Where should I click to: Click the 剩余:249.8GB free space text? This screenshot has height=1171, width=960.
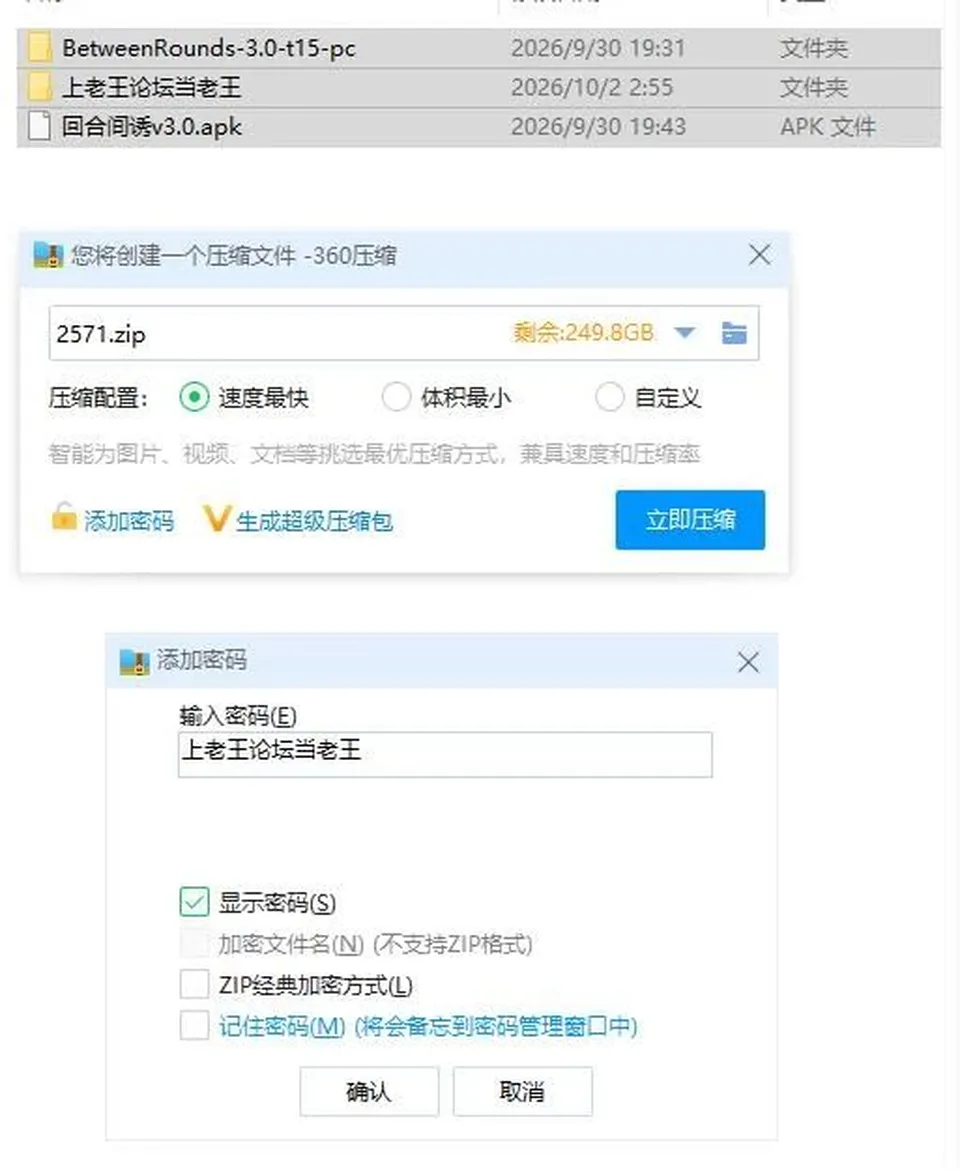[583, 332]
